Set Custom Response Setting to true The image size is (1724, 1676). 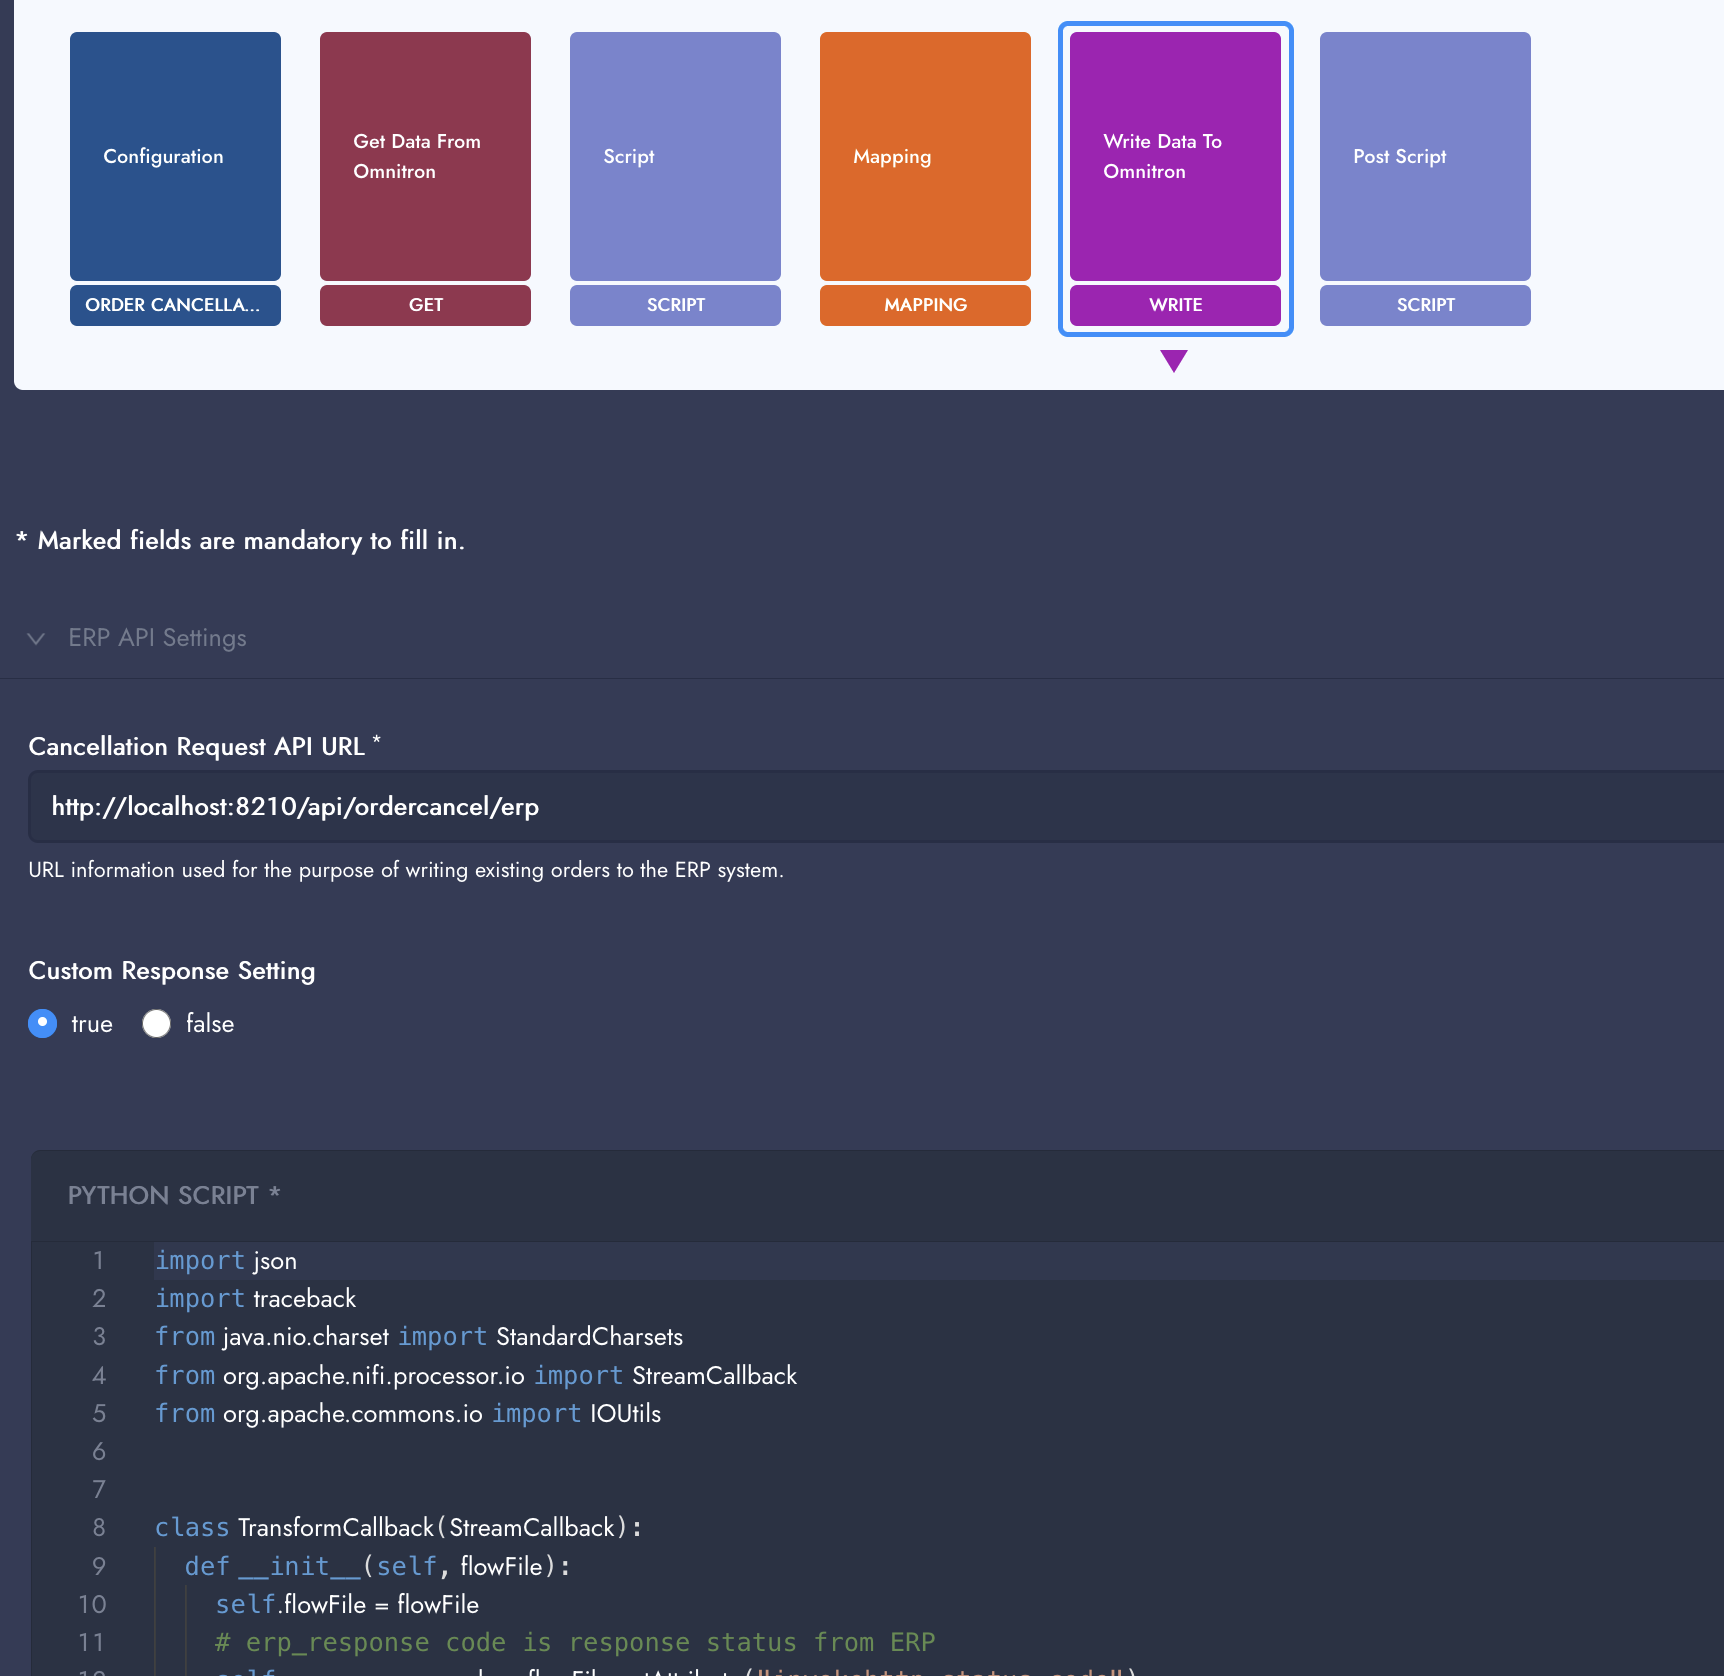pyautogui.click(x=43, y=1023)
